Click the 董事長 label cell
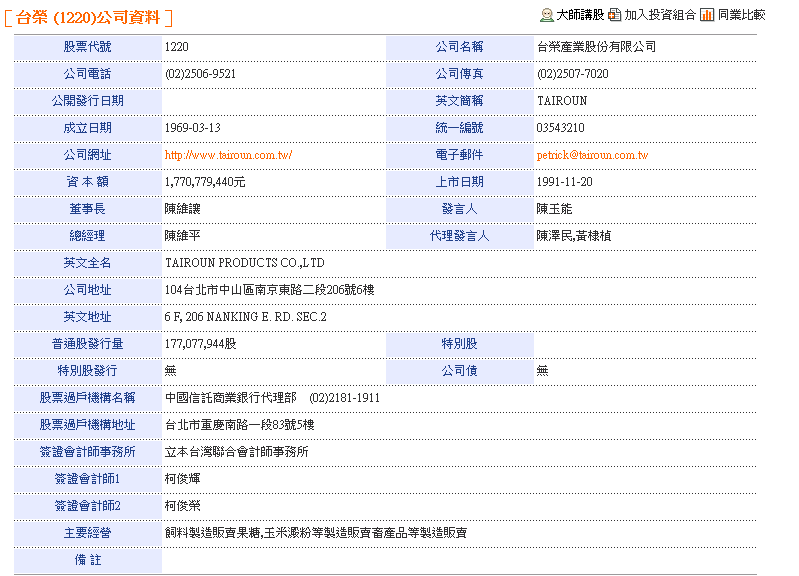This screenshot has width=799, height=576. click(x=88, y=209)
